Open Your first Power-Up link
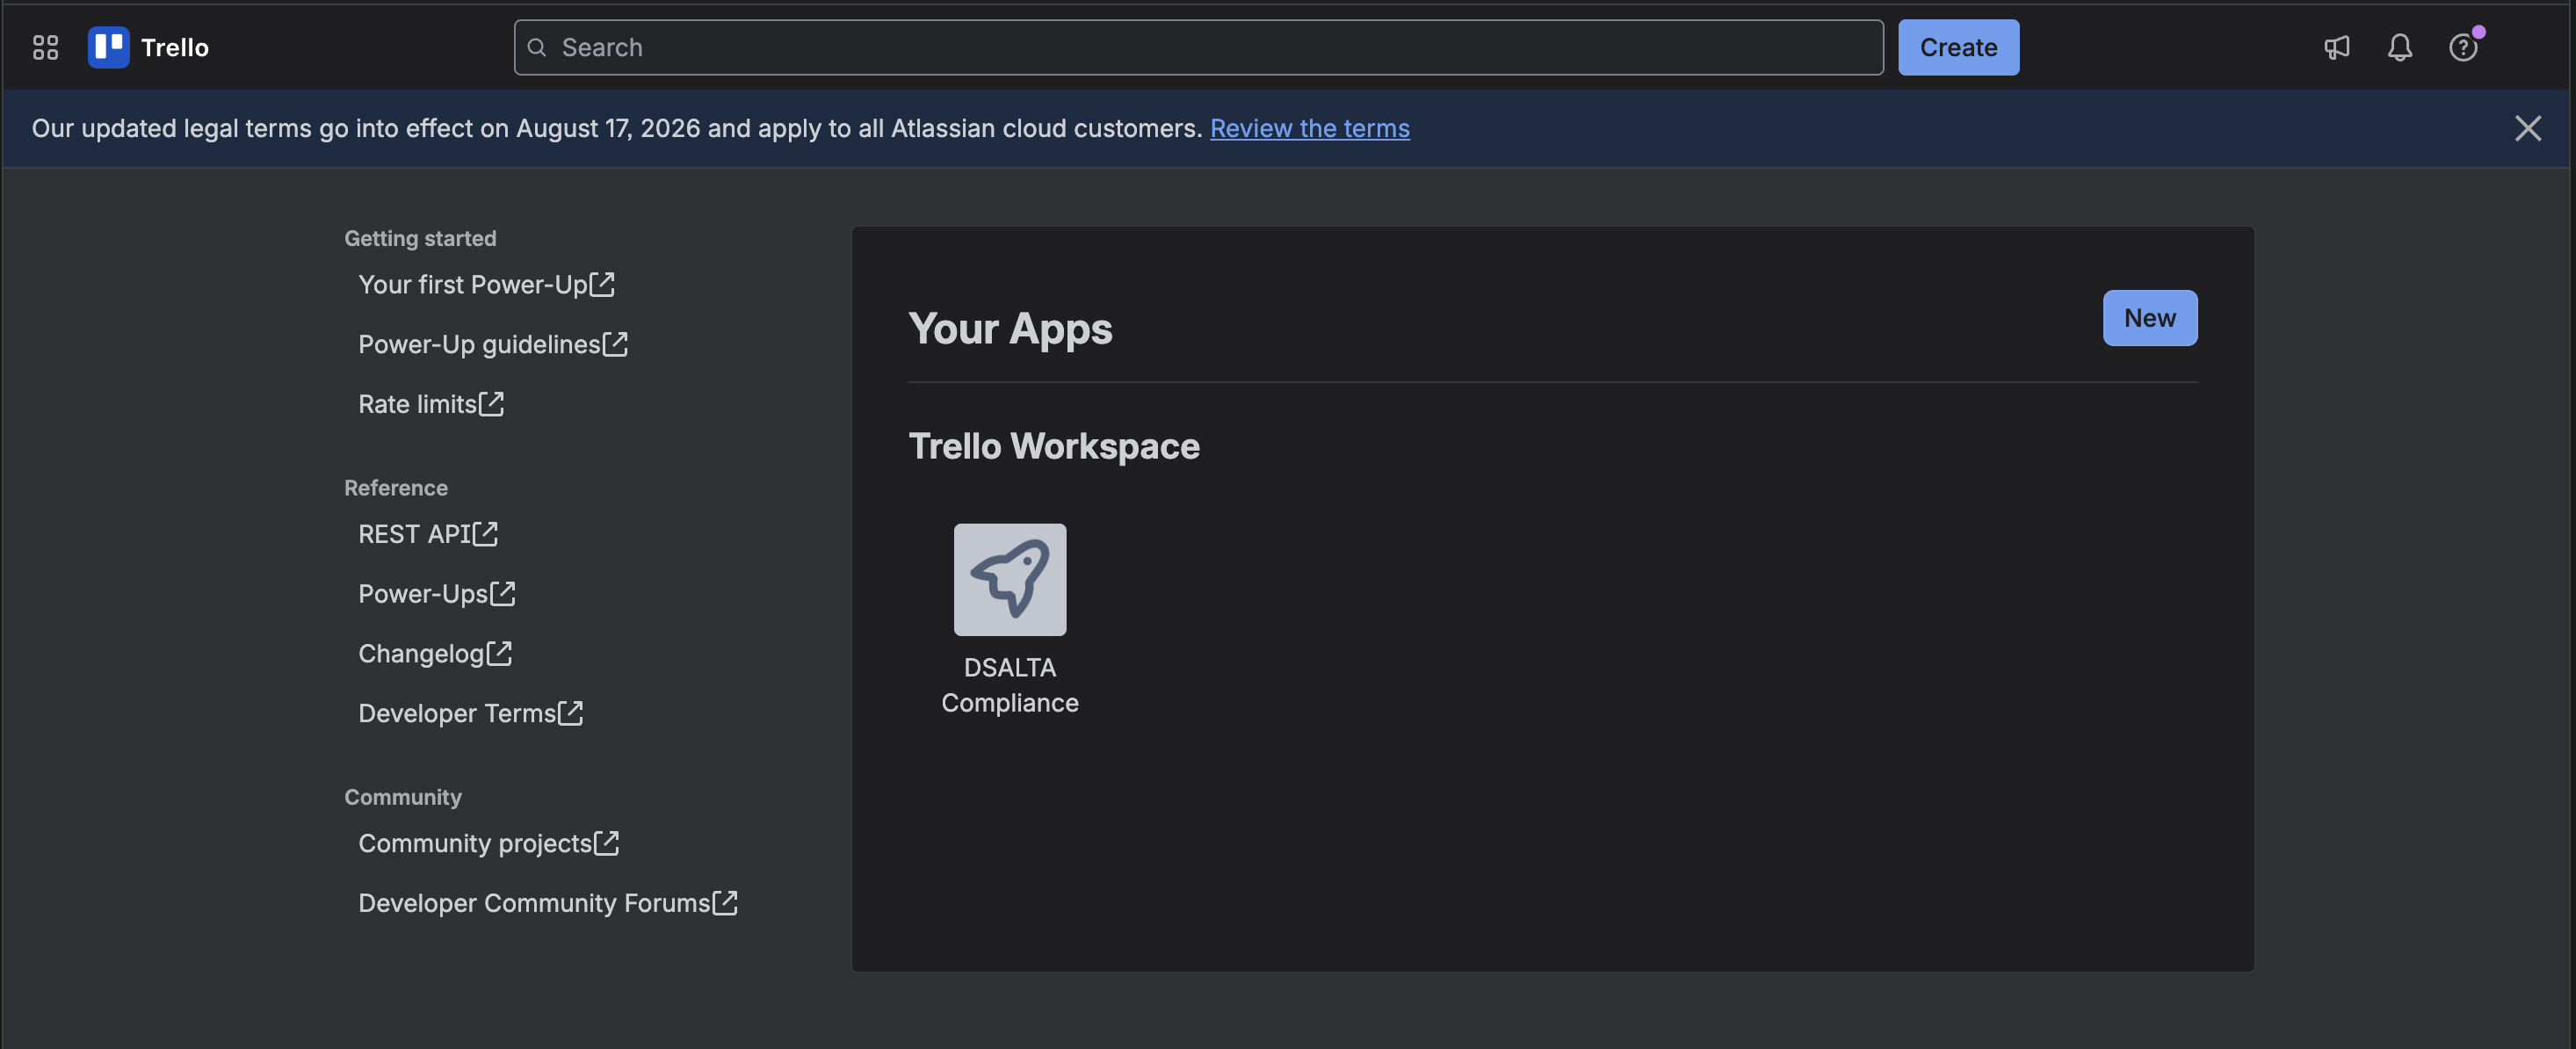 point(486,284)
